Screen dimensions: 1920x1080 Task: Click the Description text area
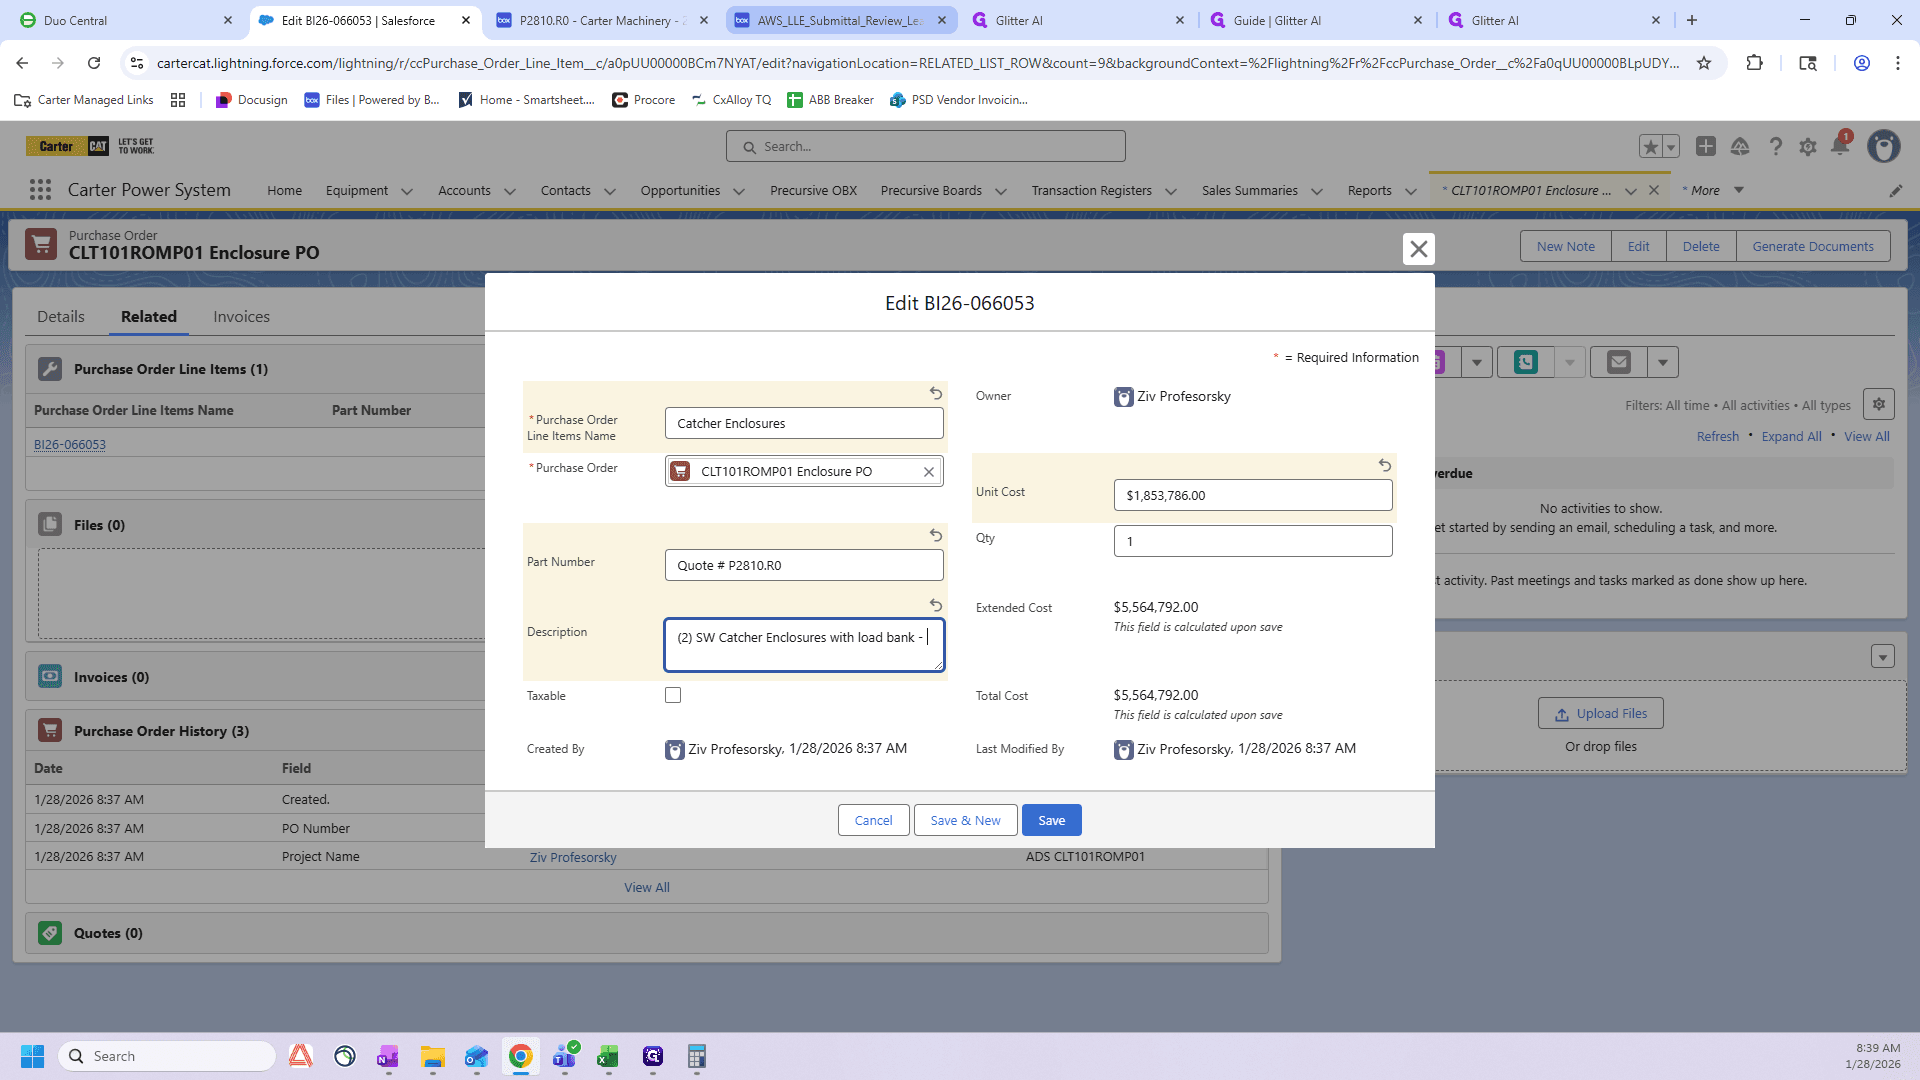click(x=804, y=645)
